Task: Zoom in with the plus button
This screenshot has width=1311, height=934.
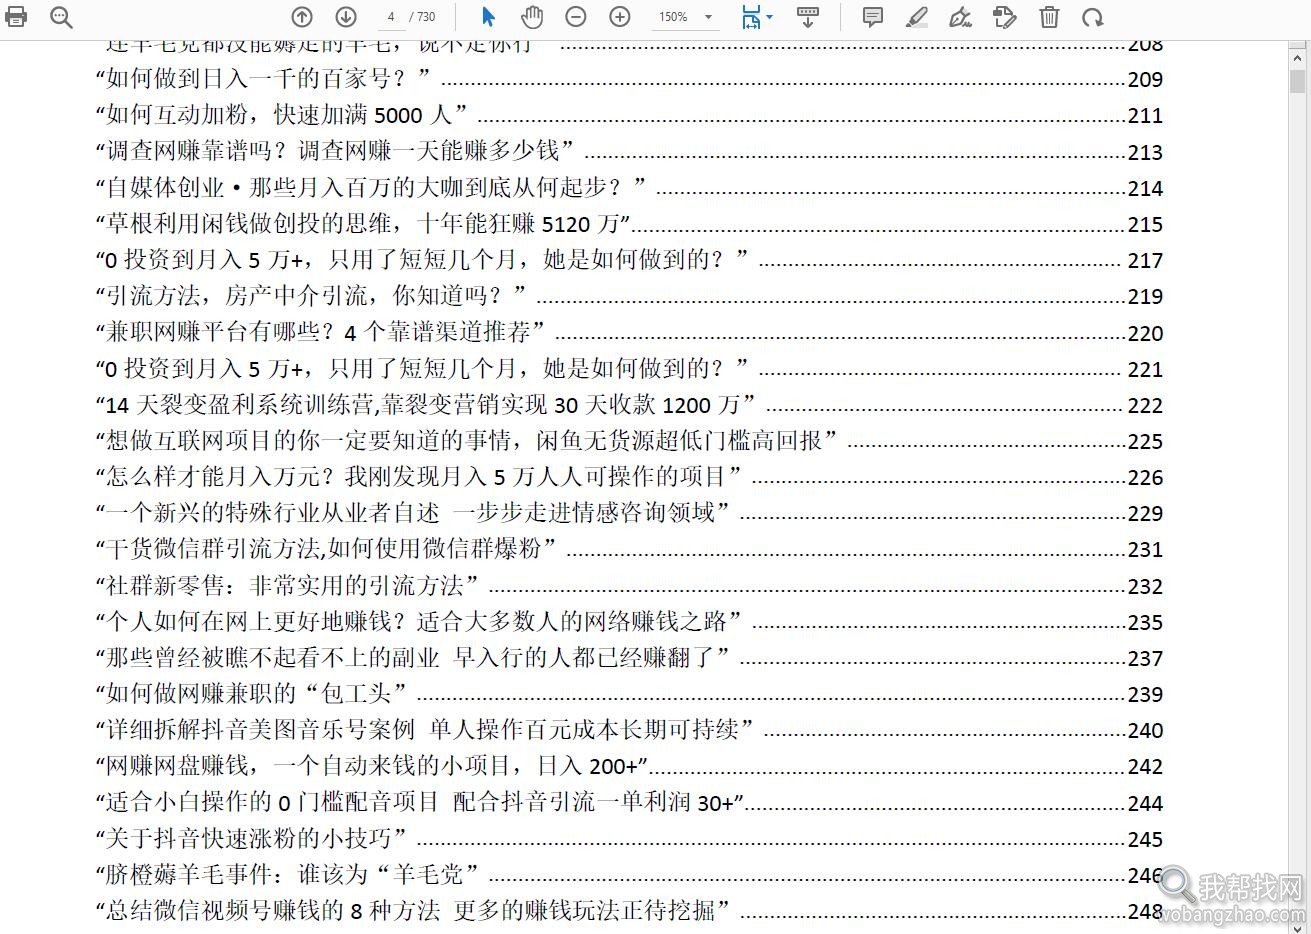Action: [x=620, y=16]
